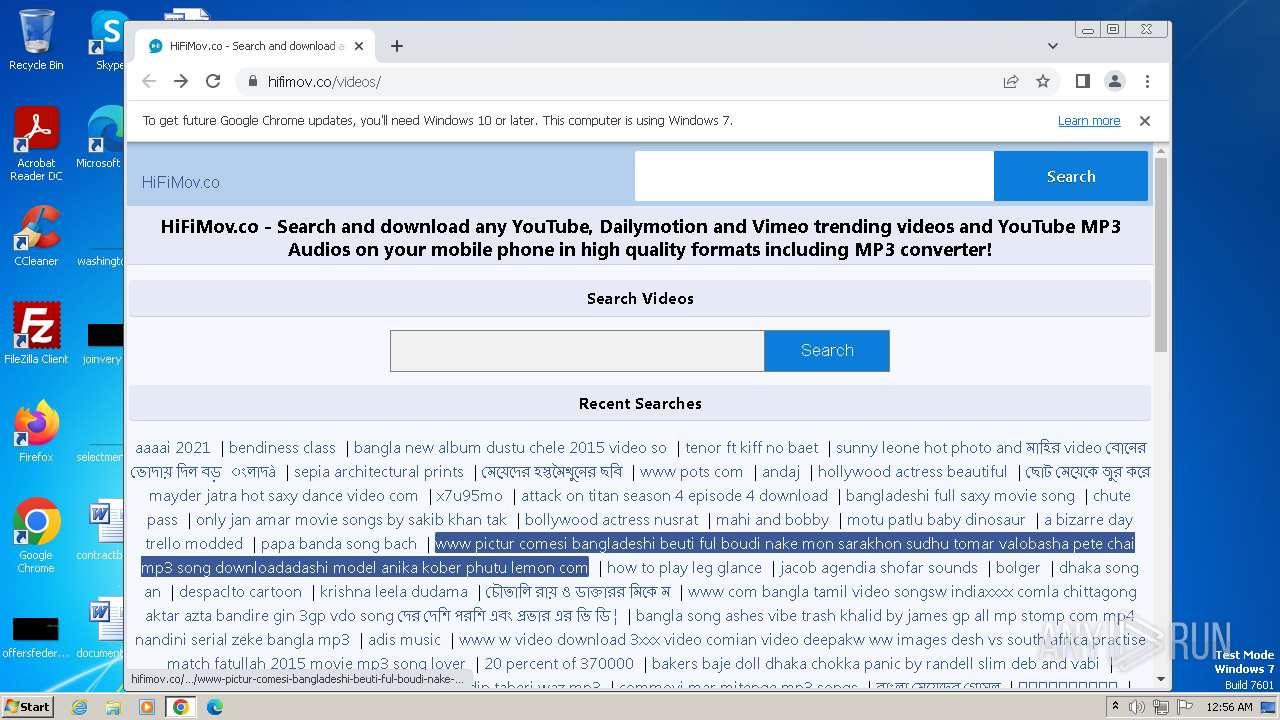Click the vertical page scrollbar thumb

pyautogui.click(x=1160, y=255)
